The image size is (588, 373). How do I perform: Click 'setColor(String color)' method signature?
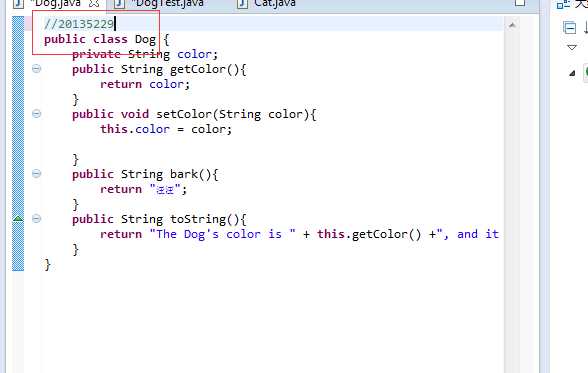(233, 114)
